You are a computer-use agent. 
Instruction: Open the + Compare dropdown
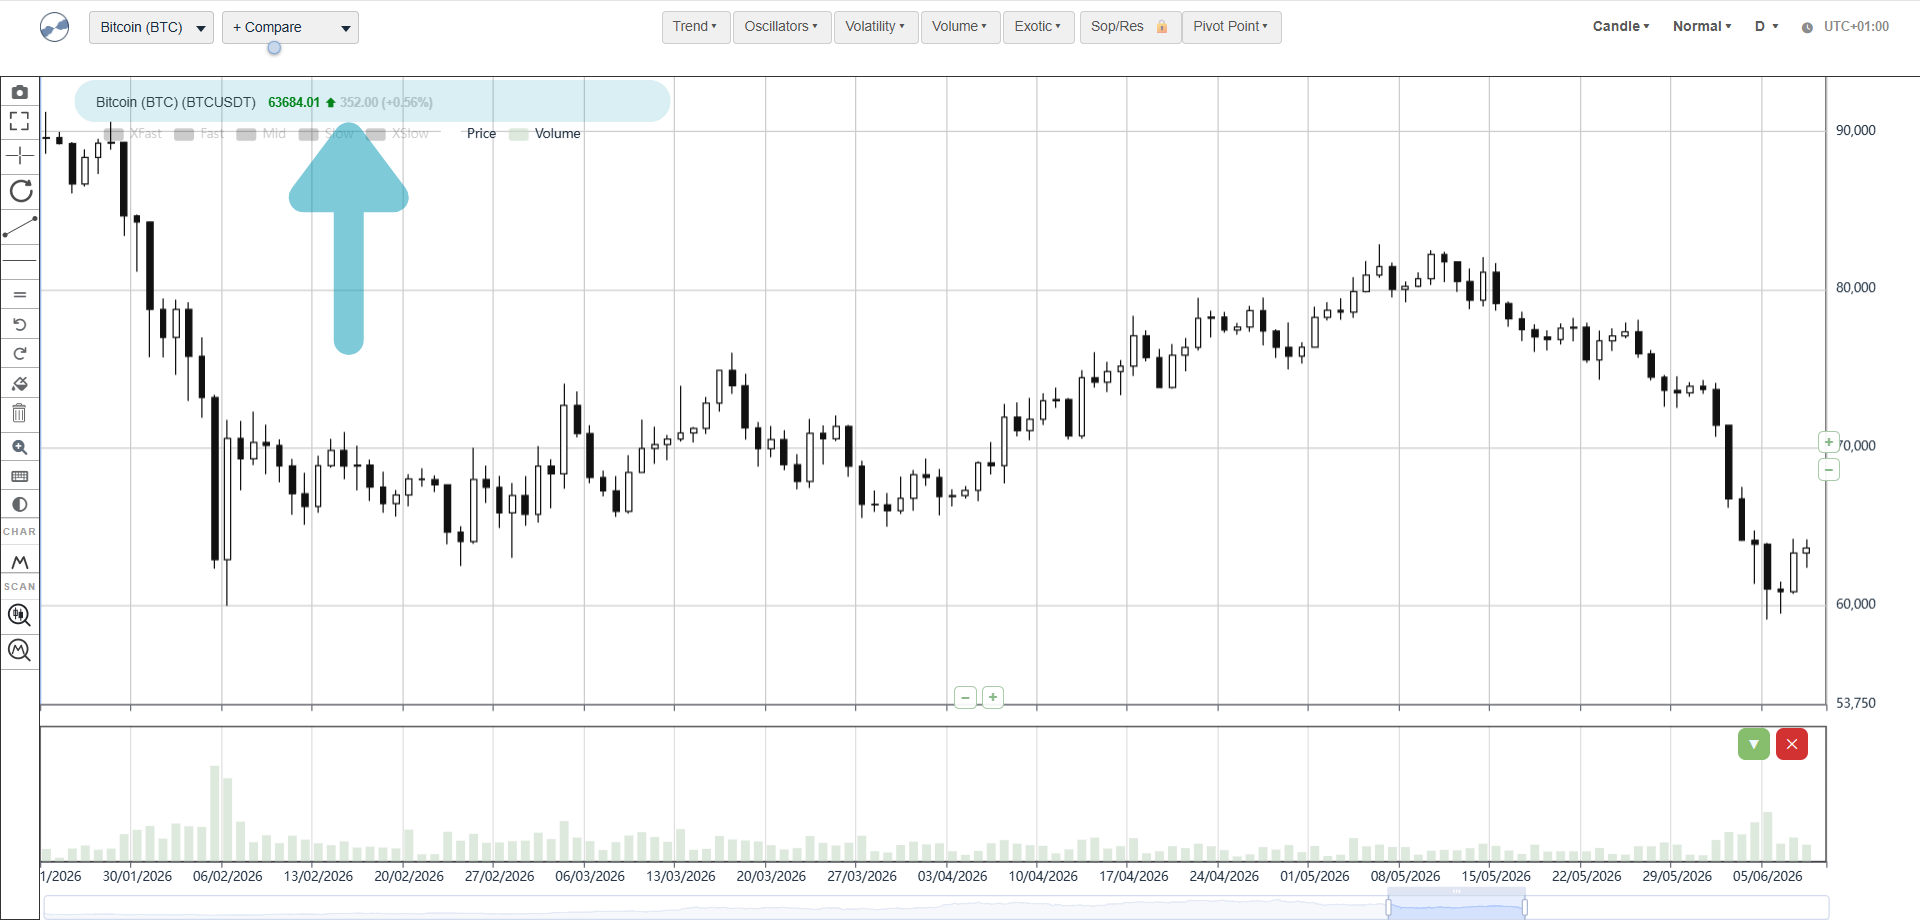pyautogui.click(x=290, y=28)
